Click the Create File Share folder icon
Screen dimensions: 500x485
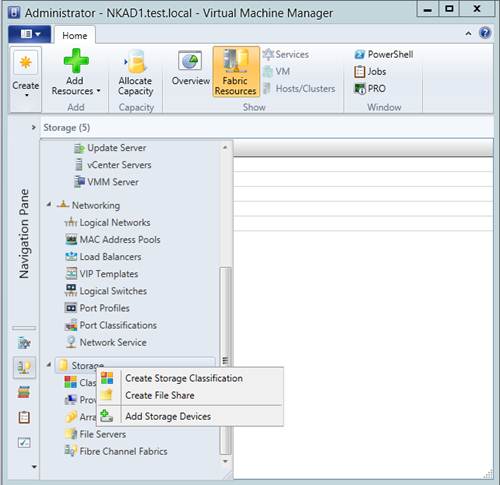coord(107,395)
